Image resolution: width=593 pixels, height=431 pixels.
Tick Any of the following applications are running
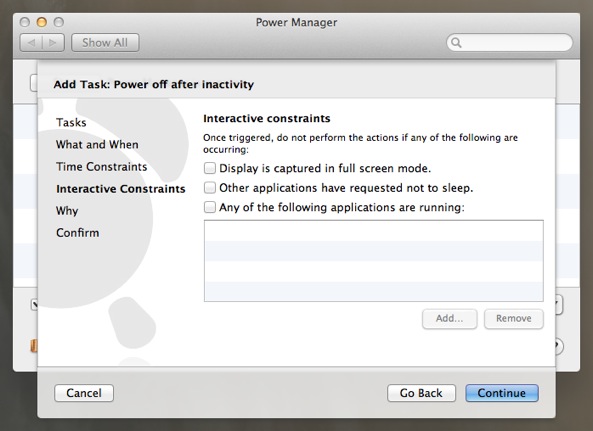click(210, 207)
